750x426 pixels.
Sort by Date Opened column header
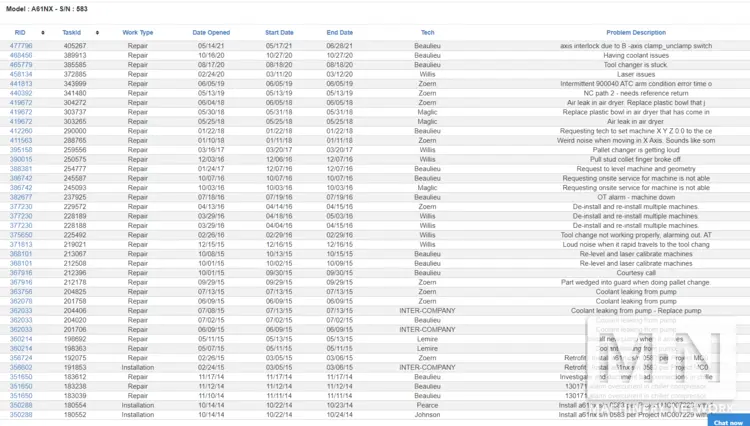pos(211,33)
